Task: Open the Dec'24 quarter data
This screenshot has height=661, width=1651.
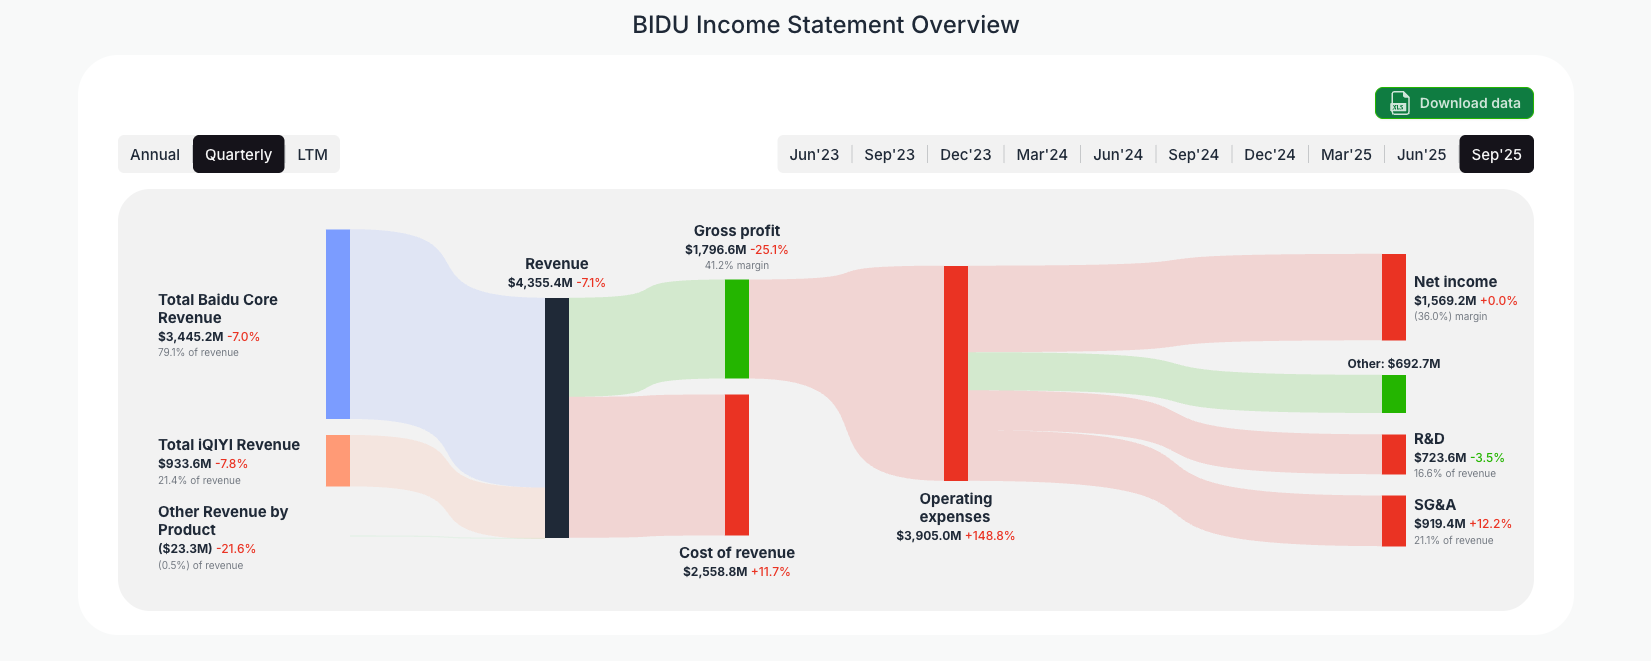Action: 1269,154
